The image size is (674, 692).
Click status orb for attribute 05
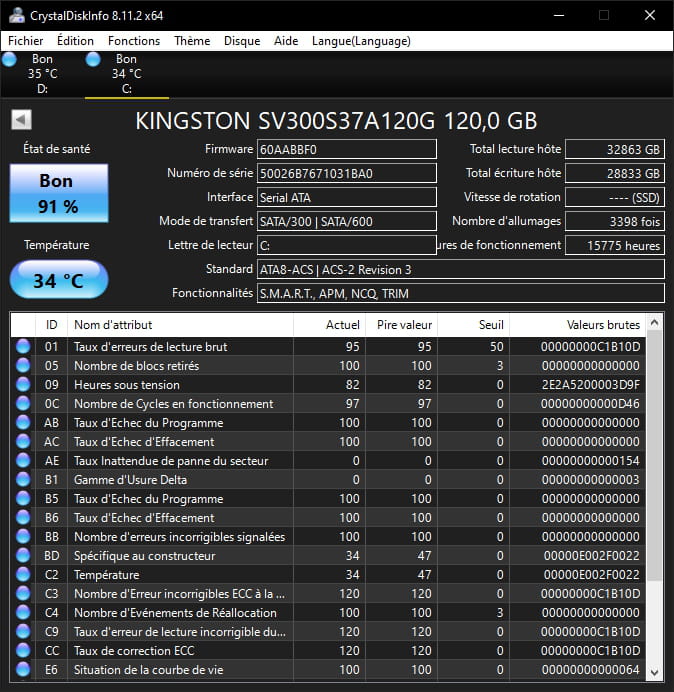23,365
